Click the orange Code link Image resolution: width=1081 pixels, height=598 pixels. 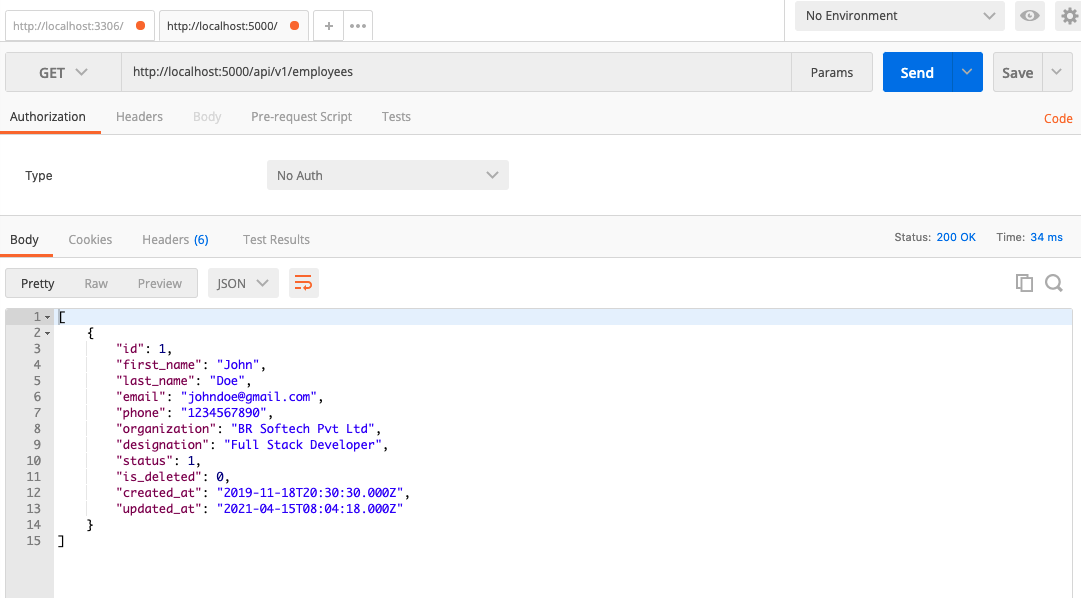(x=1058, y=118)
